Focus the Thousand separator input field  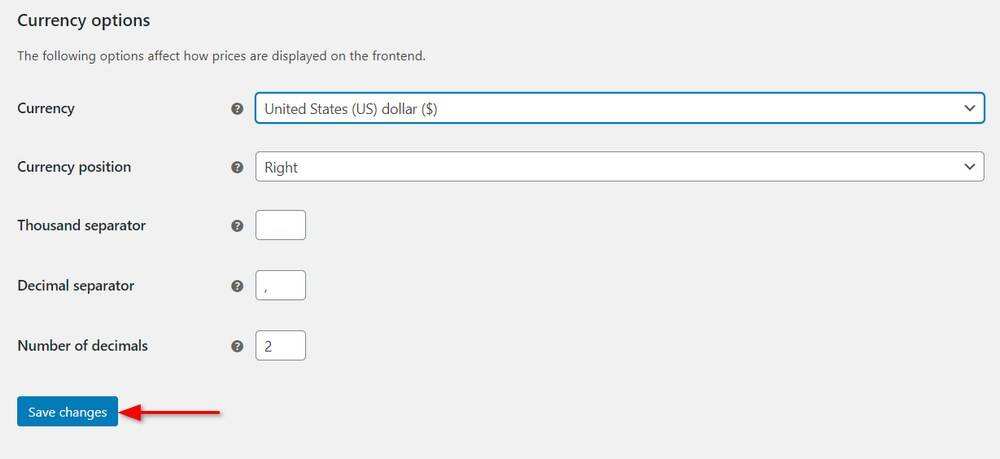click(280, 226)
